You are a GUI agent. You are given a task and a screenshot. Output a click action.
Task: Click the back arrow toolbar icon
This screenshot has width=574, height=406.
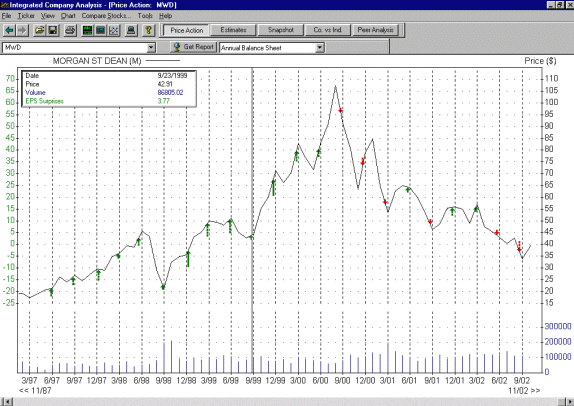point(9,30)
